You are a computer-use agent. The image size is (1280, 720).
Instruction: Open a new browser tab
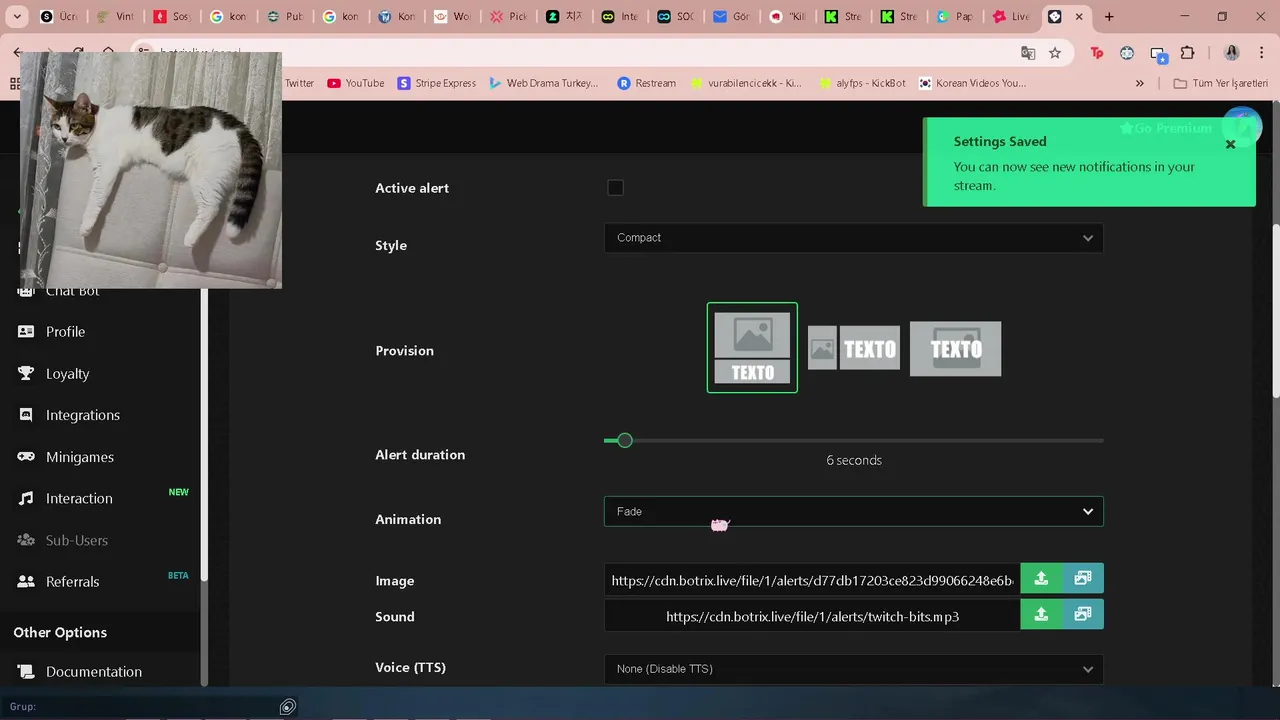click(1109, 17)
